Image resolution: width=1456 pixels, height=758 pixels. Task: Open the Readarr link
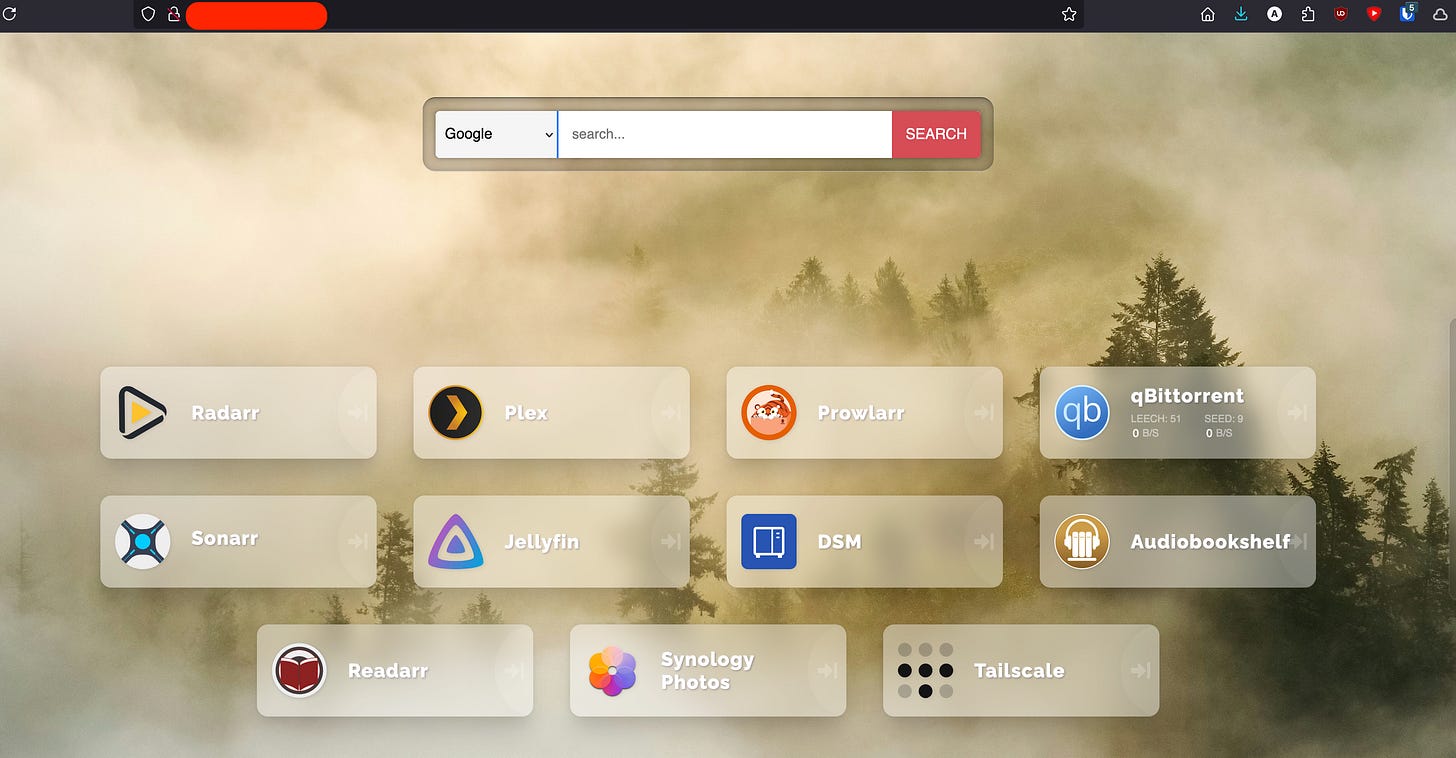coord(388,670)
